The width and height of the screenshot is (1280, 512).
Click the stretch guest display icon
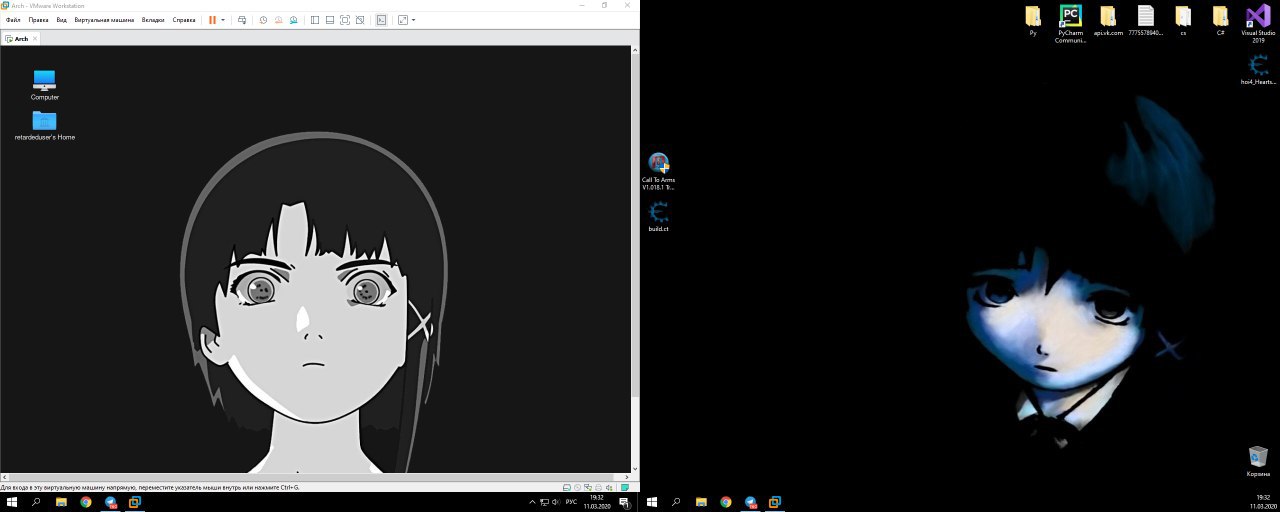coord(402,20)
